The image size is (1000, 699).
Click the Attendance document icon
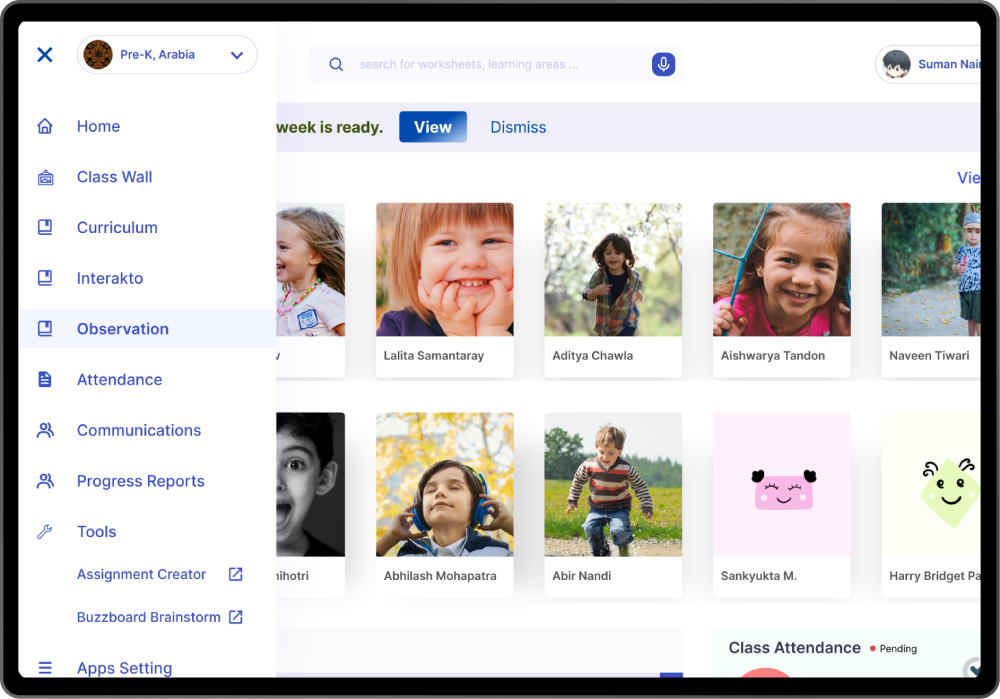coord(45,380)
